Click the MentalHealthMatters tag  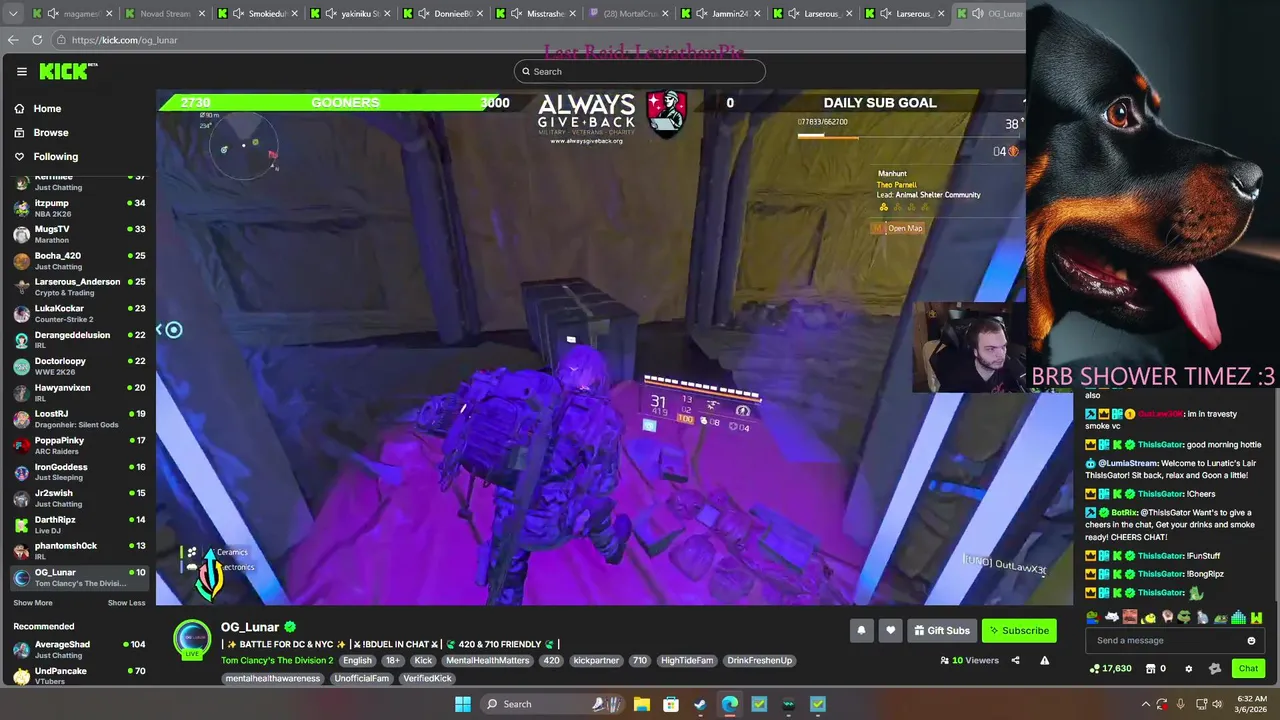[x=487, y=661]
